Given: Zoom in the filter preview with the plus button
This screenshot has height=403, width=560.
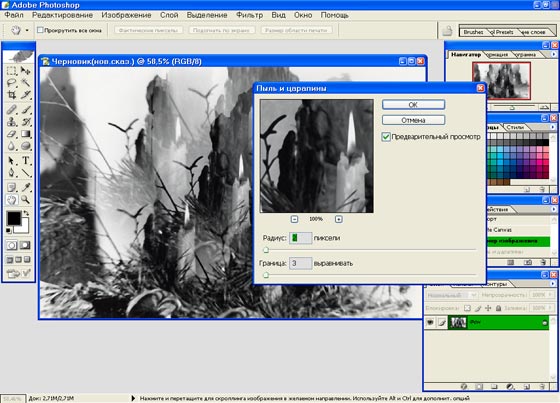Looking at the screenshot, I should [x=339, y=219].
